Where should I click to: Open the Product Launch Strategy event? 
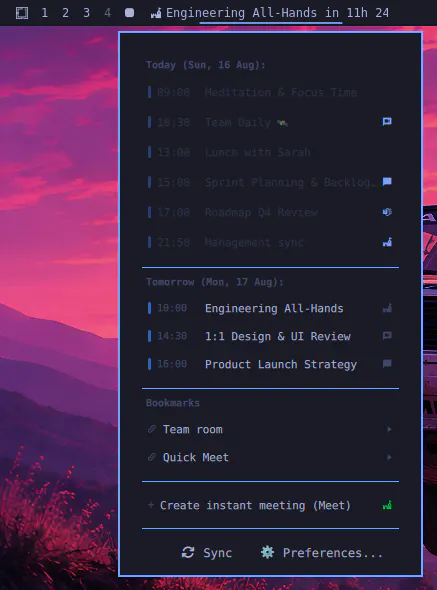(x=270, y=364)
